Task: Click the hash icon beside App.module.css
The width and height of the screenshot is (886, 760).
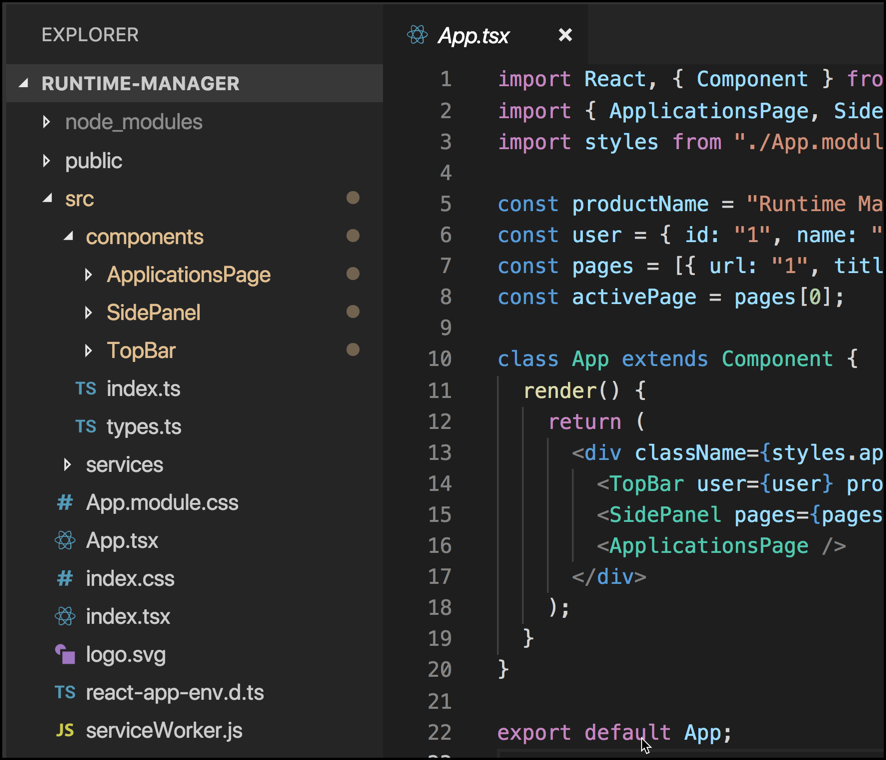Action: 65,502
